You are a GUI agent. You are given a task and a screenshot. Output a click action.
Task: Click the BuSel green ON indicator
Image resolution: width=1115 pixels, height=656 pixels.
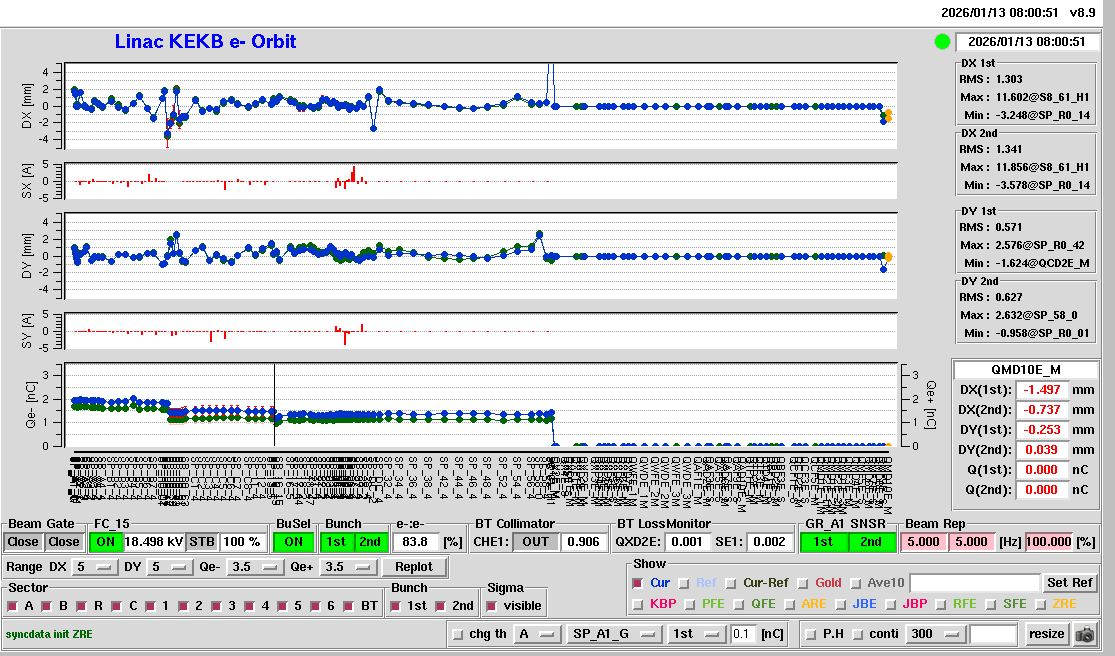pyautogui.click(x=293, y=541)
